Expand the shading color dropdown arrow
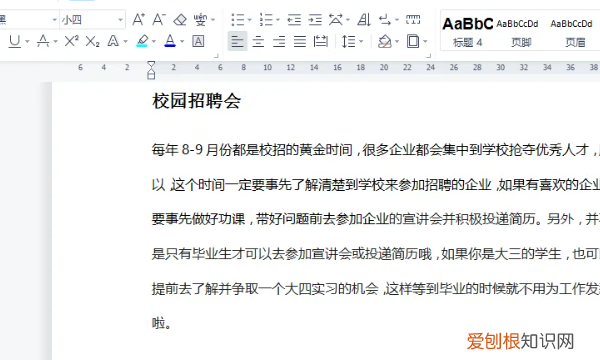The image size is (600, 360). click(397, 41)
